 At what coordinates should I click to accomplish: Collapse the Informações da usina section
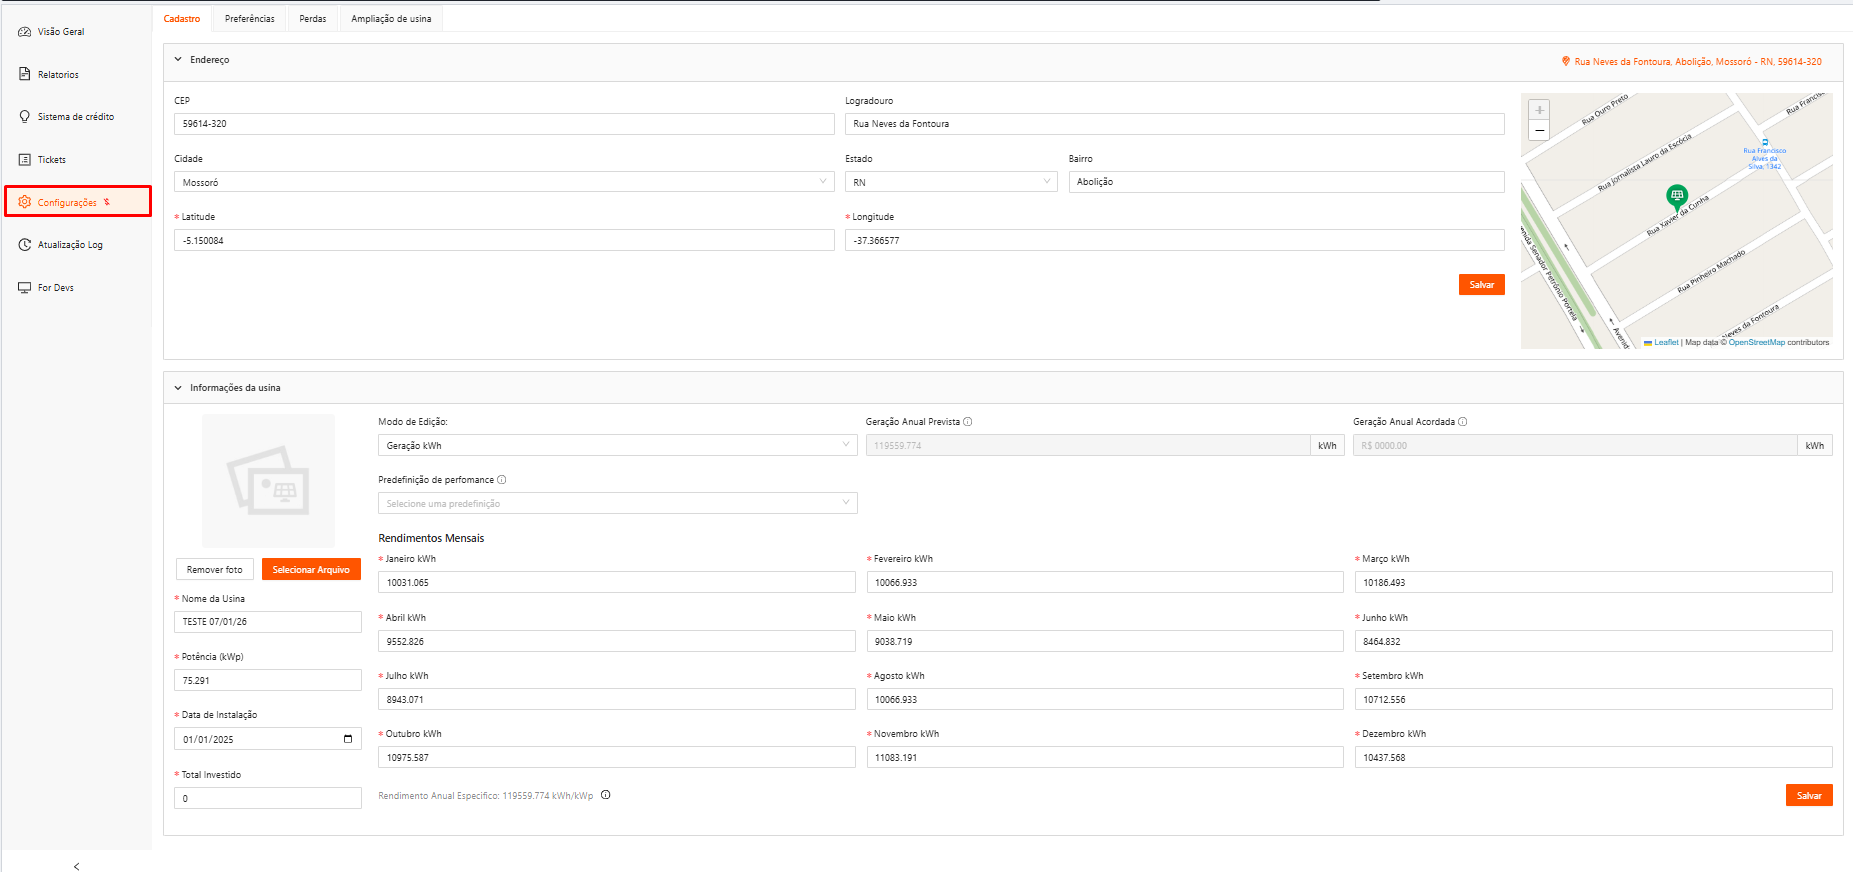pyautogui.click(x=178, y=388)
